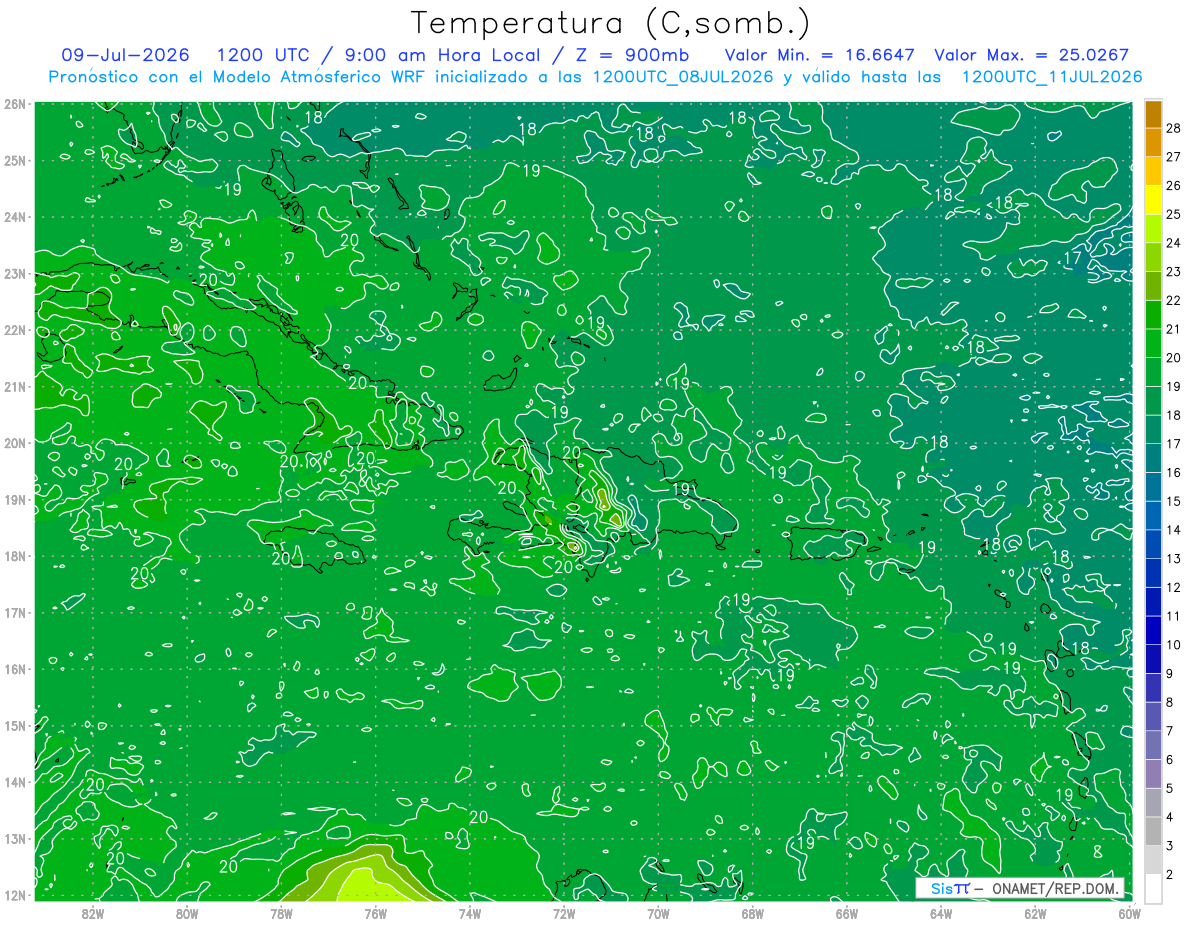Screen dimensions: 1200x927
Task: Click the "24N" latitude axis label
Action: pos(14,217)
